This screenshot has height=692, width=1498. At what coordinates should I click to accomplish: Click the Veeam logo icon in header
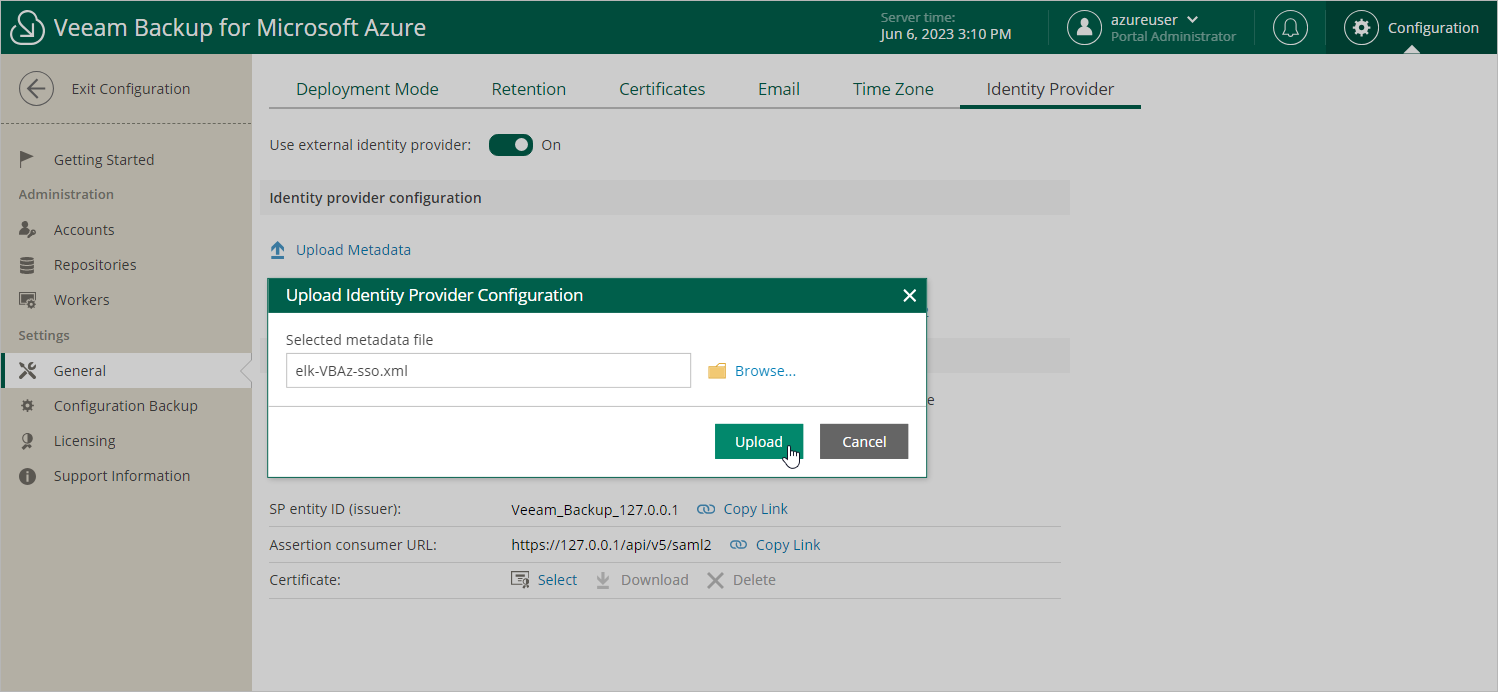27,28
